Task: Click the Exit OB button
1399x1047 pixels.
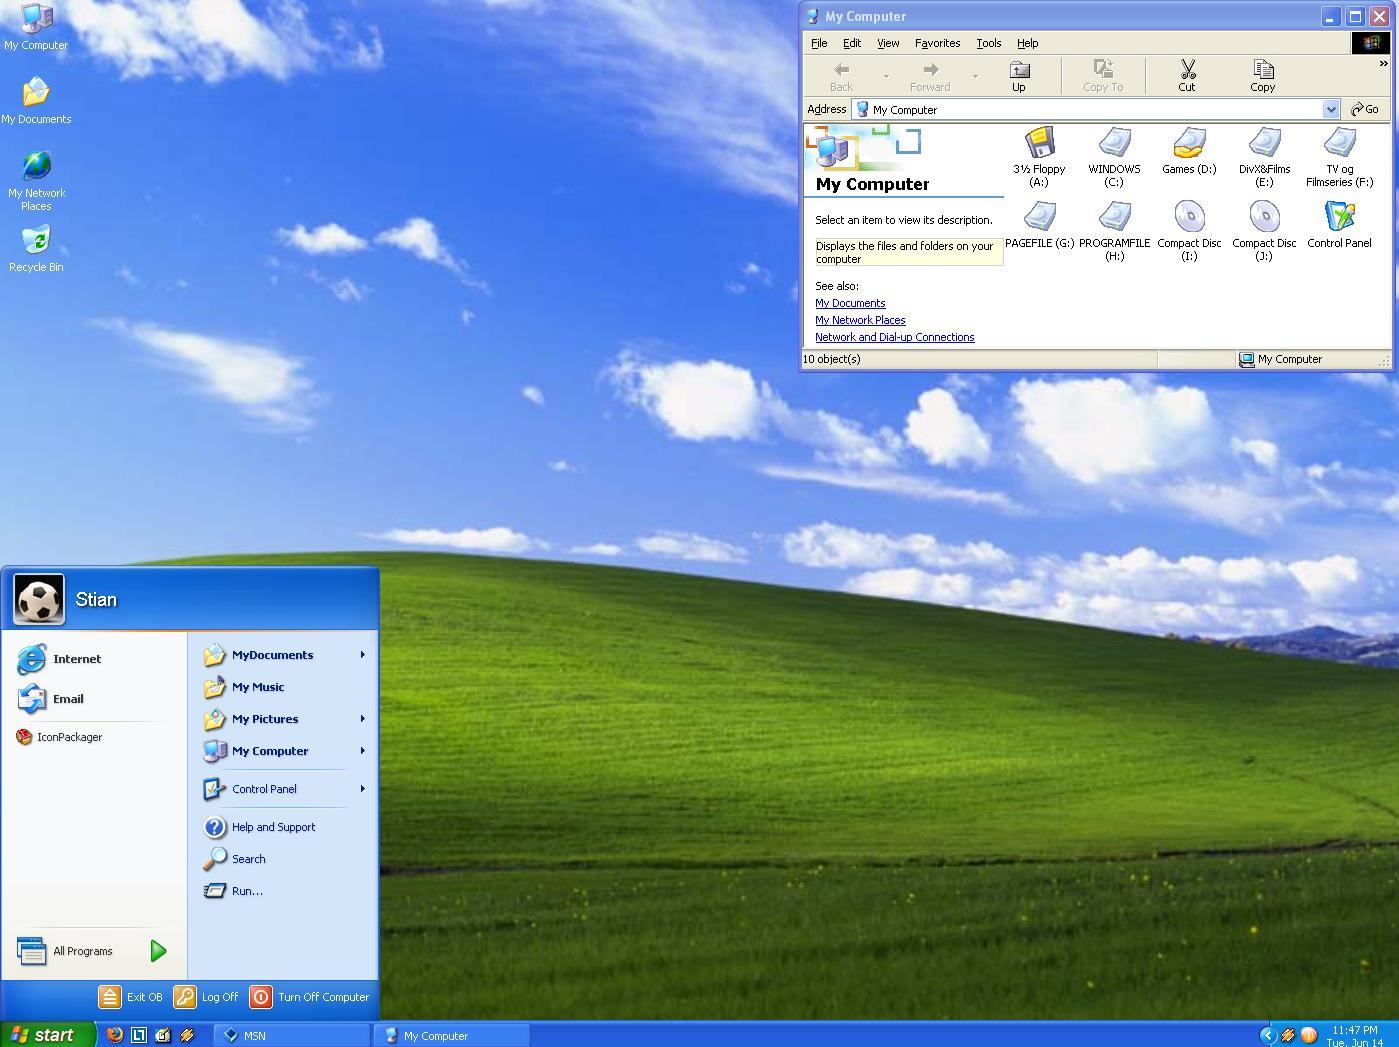Action: point(131,997)
